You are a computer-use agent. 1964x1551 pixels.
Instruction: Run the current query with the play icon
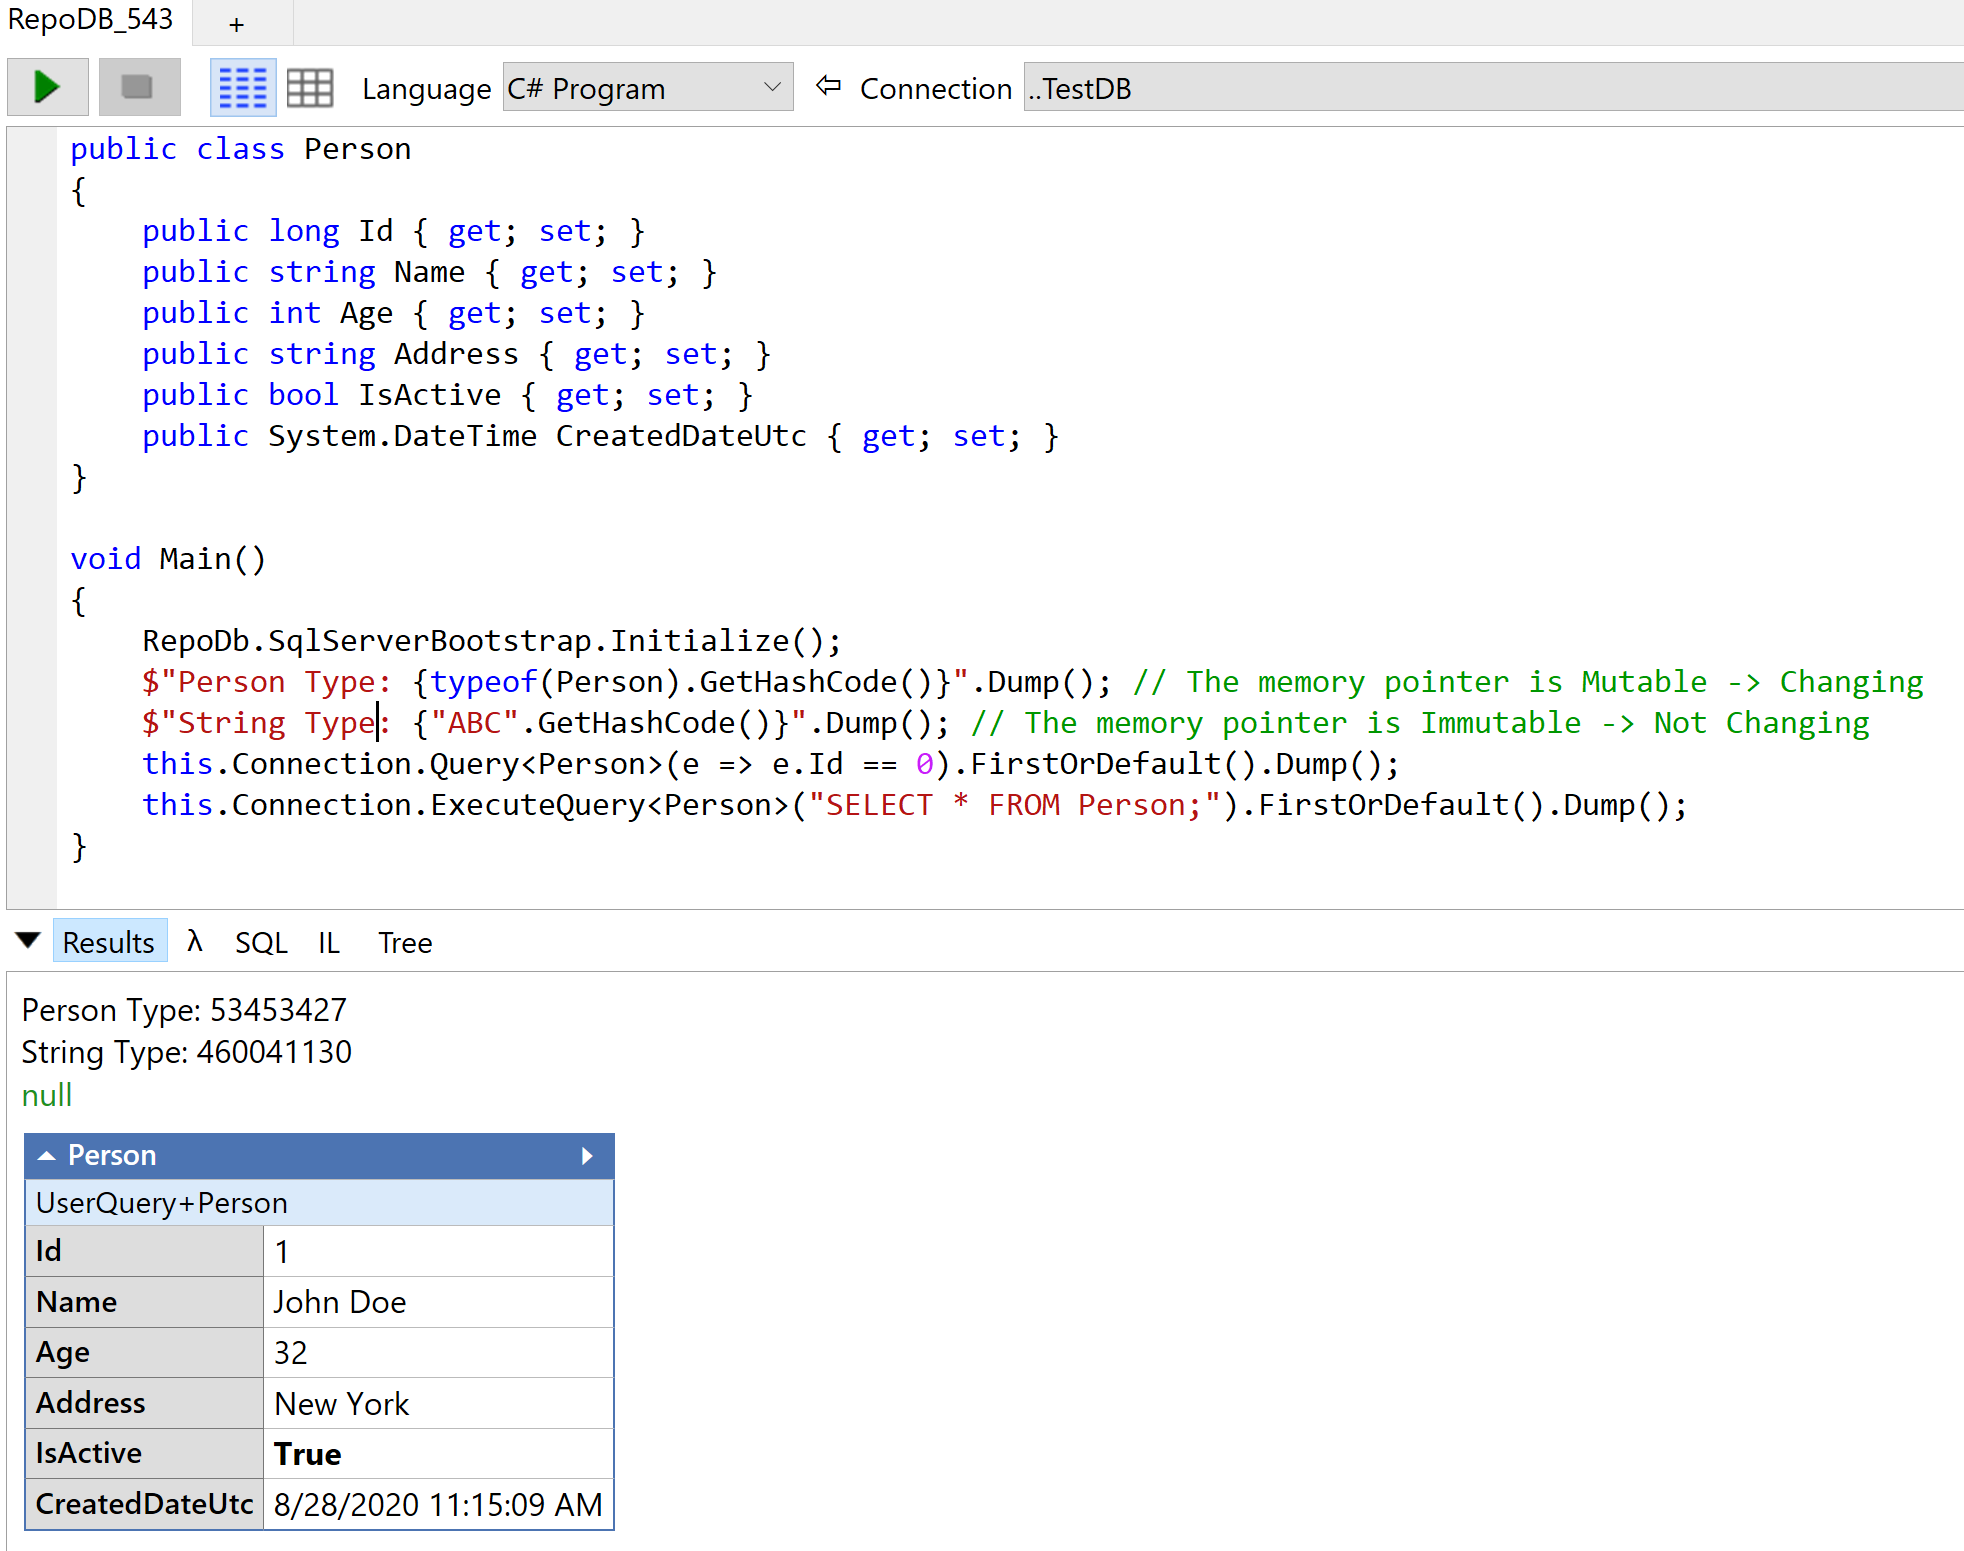(x=47, y=86)
